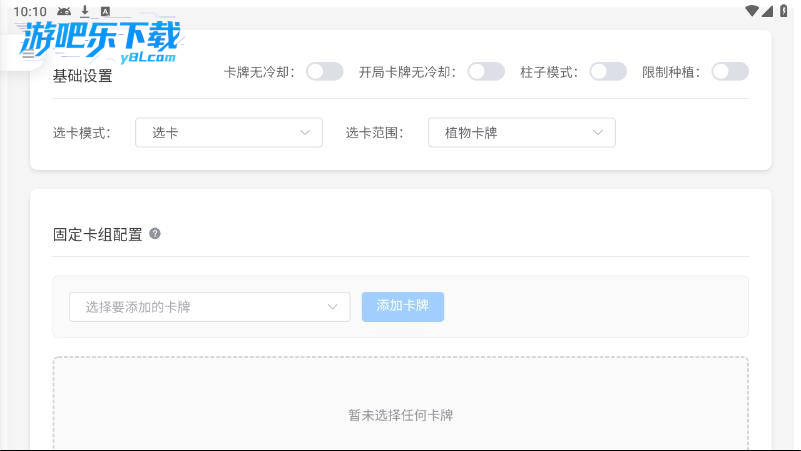This screenshot has height=451, width=801.
Task: Click the 固定卡组配置 section title
Action: [97, 235]
